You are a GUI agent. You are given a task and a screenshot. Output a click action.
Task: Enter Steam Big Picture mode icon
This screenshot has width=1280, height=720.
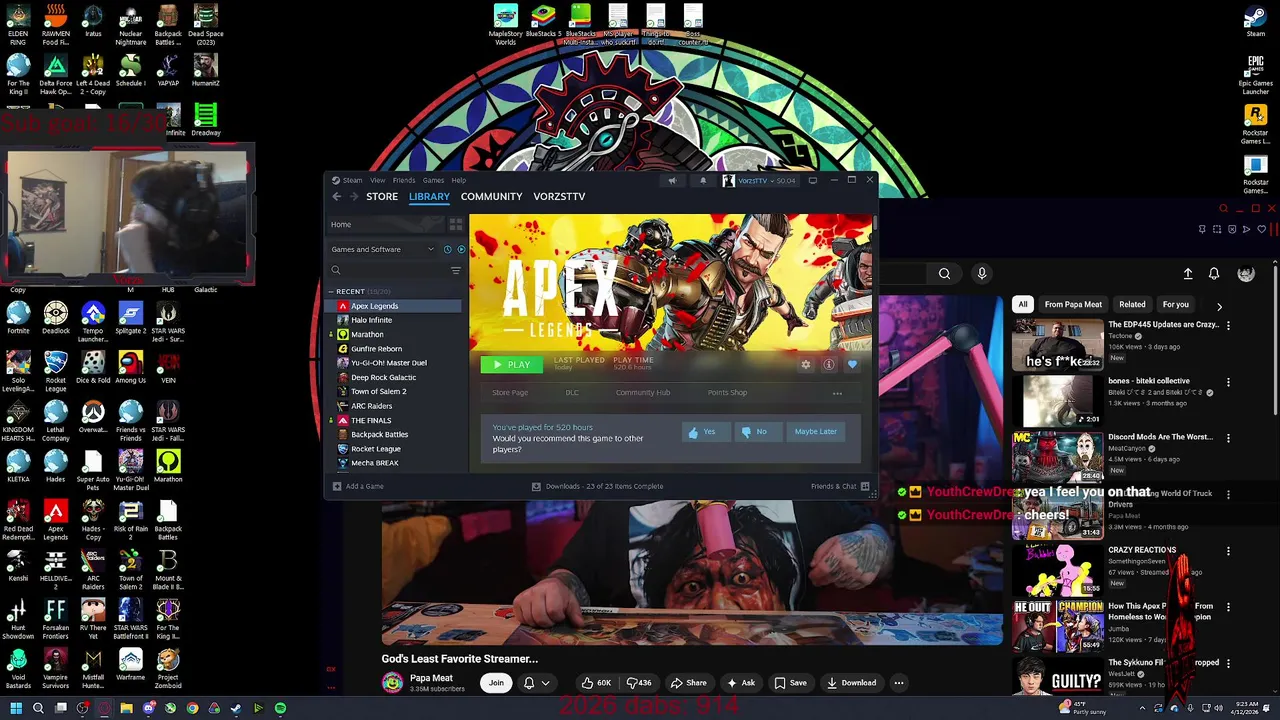pyautogui.click(x=813, y=181)
